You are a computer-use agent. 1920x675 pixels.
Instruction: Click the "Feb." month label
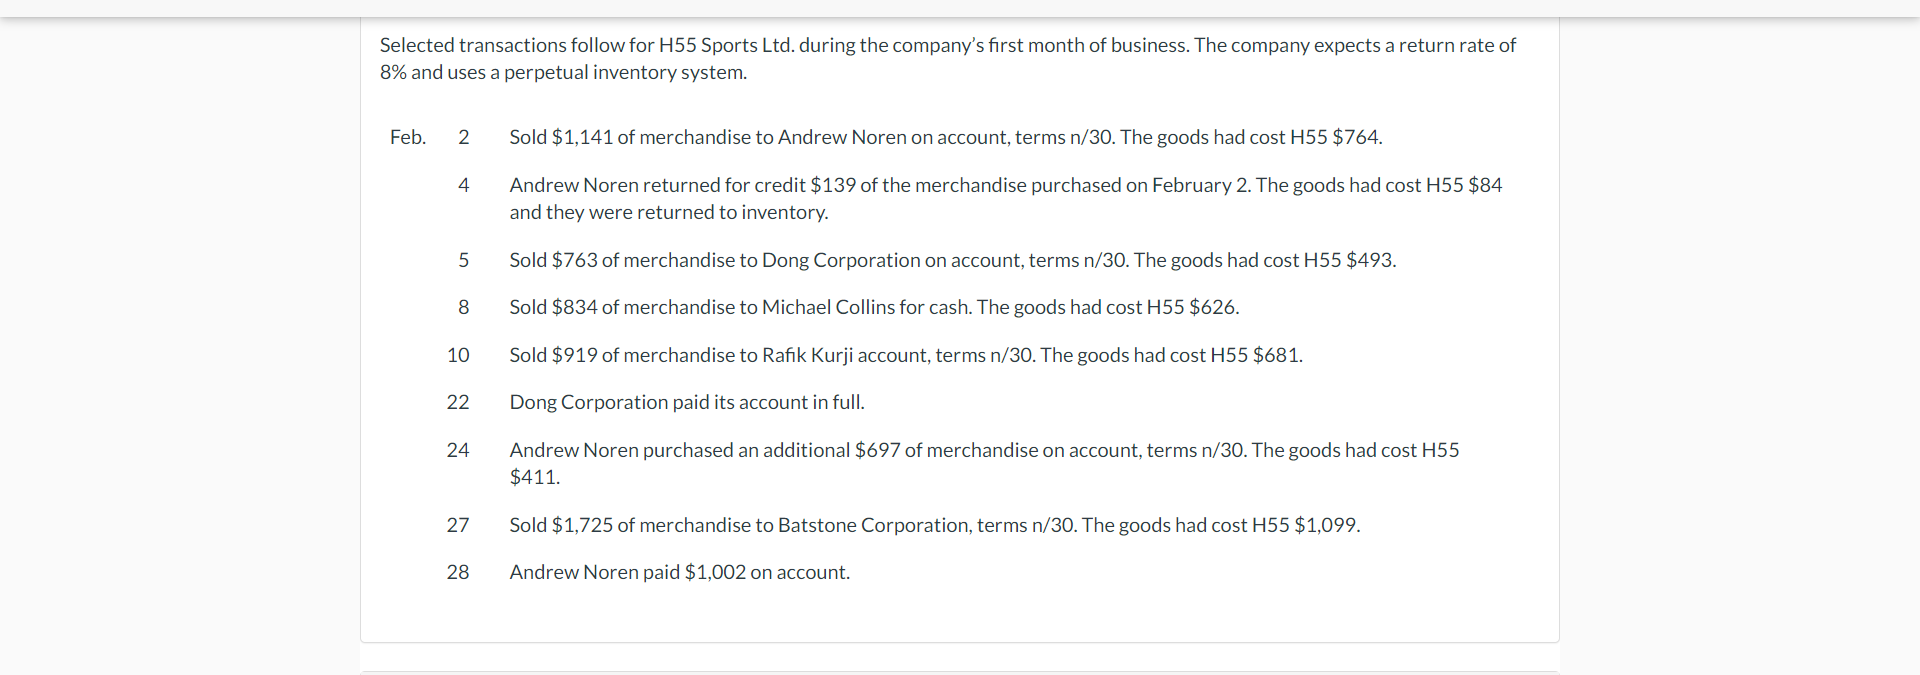pyautogui.click(x=408, y=137)
